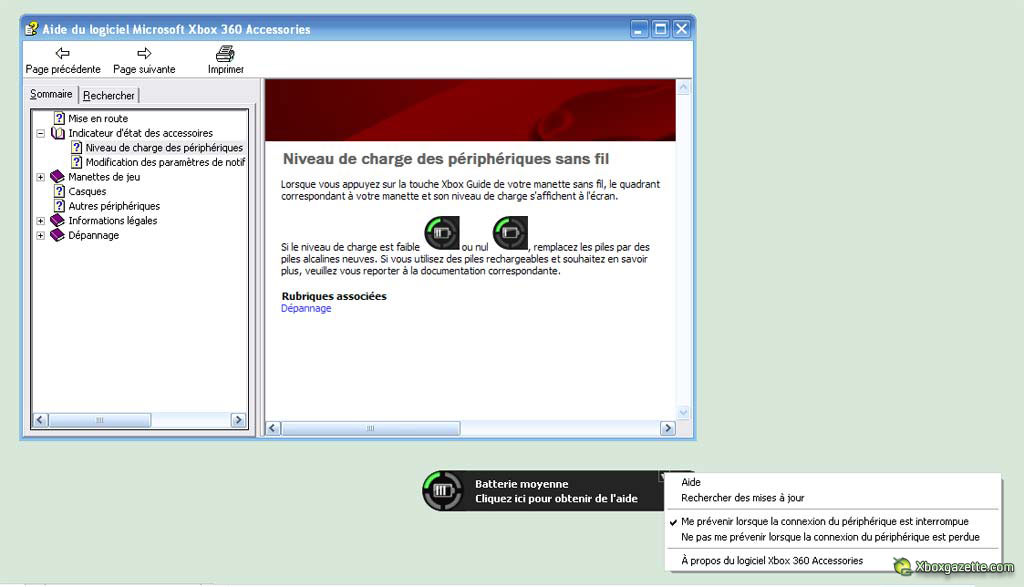This screenshot has height=587, width=1024.
Task: Click the Page précédente back arrow icon
Action: coord(62,53)
